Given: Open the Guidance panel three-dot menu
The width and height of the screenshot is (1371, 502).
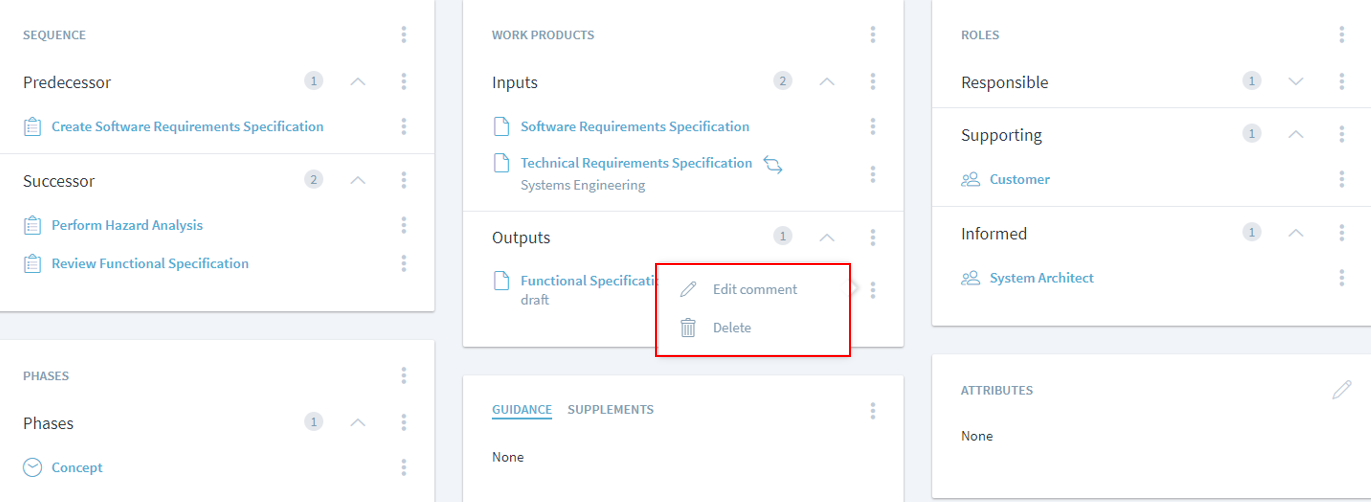Looking at the screenshot, I should point(873,410).
